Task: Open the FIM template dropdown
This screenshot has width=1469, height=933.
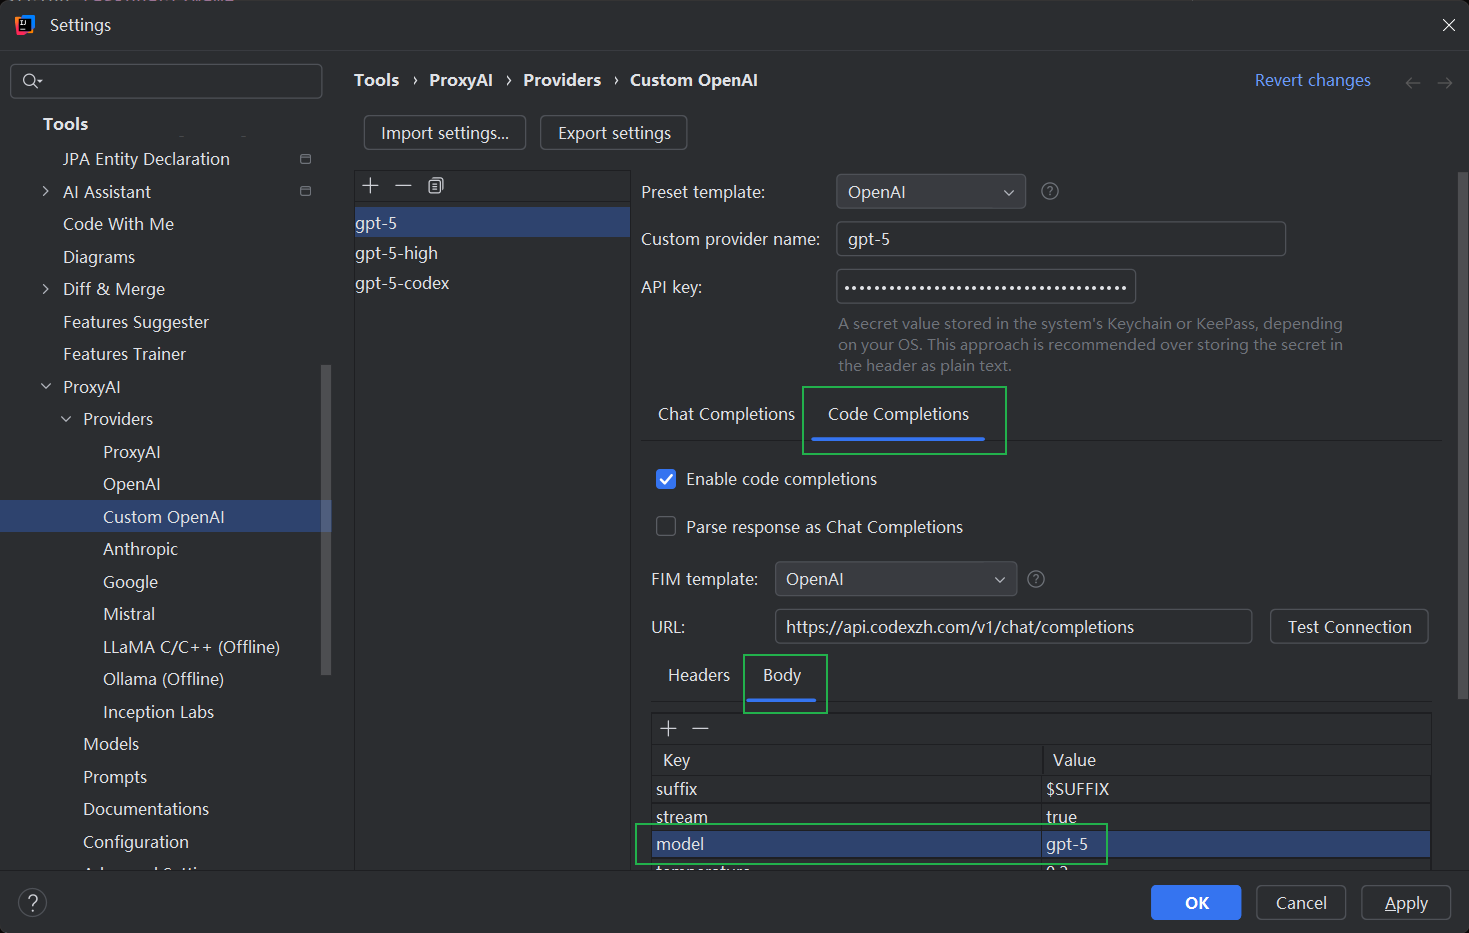Action: click(x=895, y=579)
